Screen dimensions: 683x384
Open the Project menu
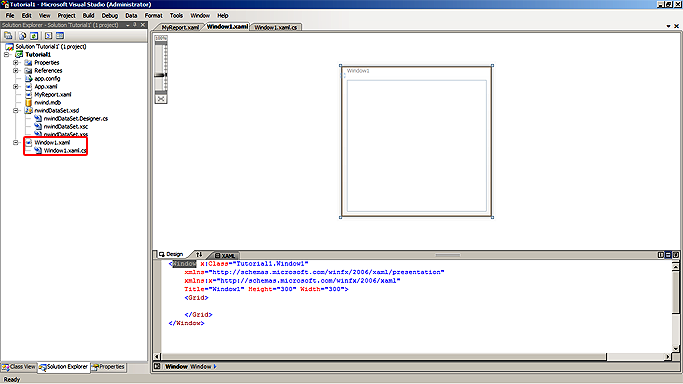pos(66,16)
